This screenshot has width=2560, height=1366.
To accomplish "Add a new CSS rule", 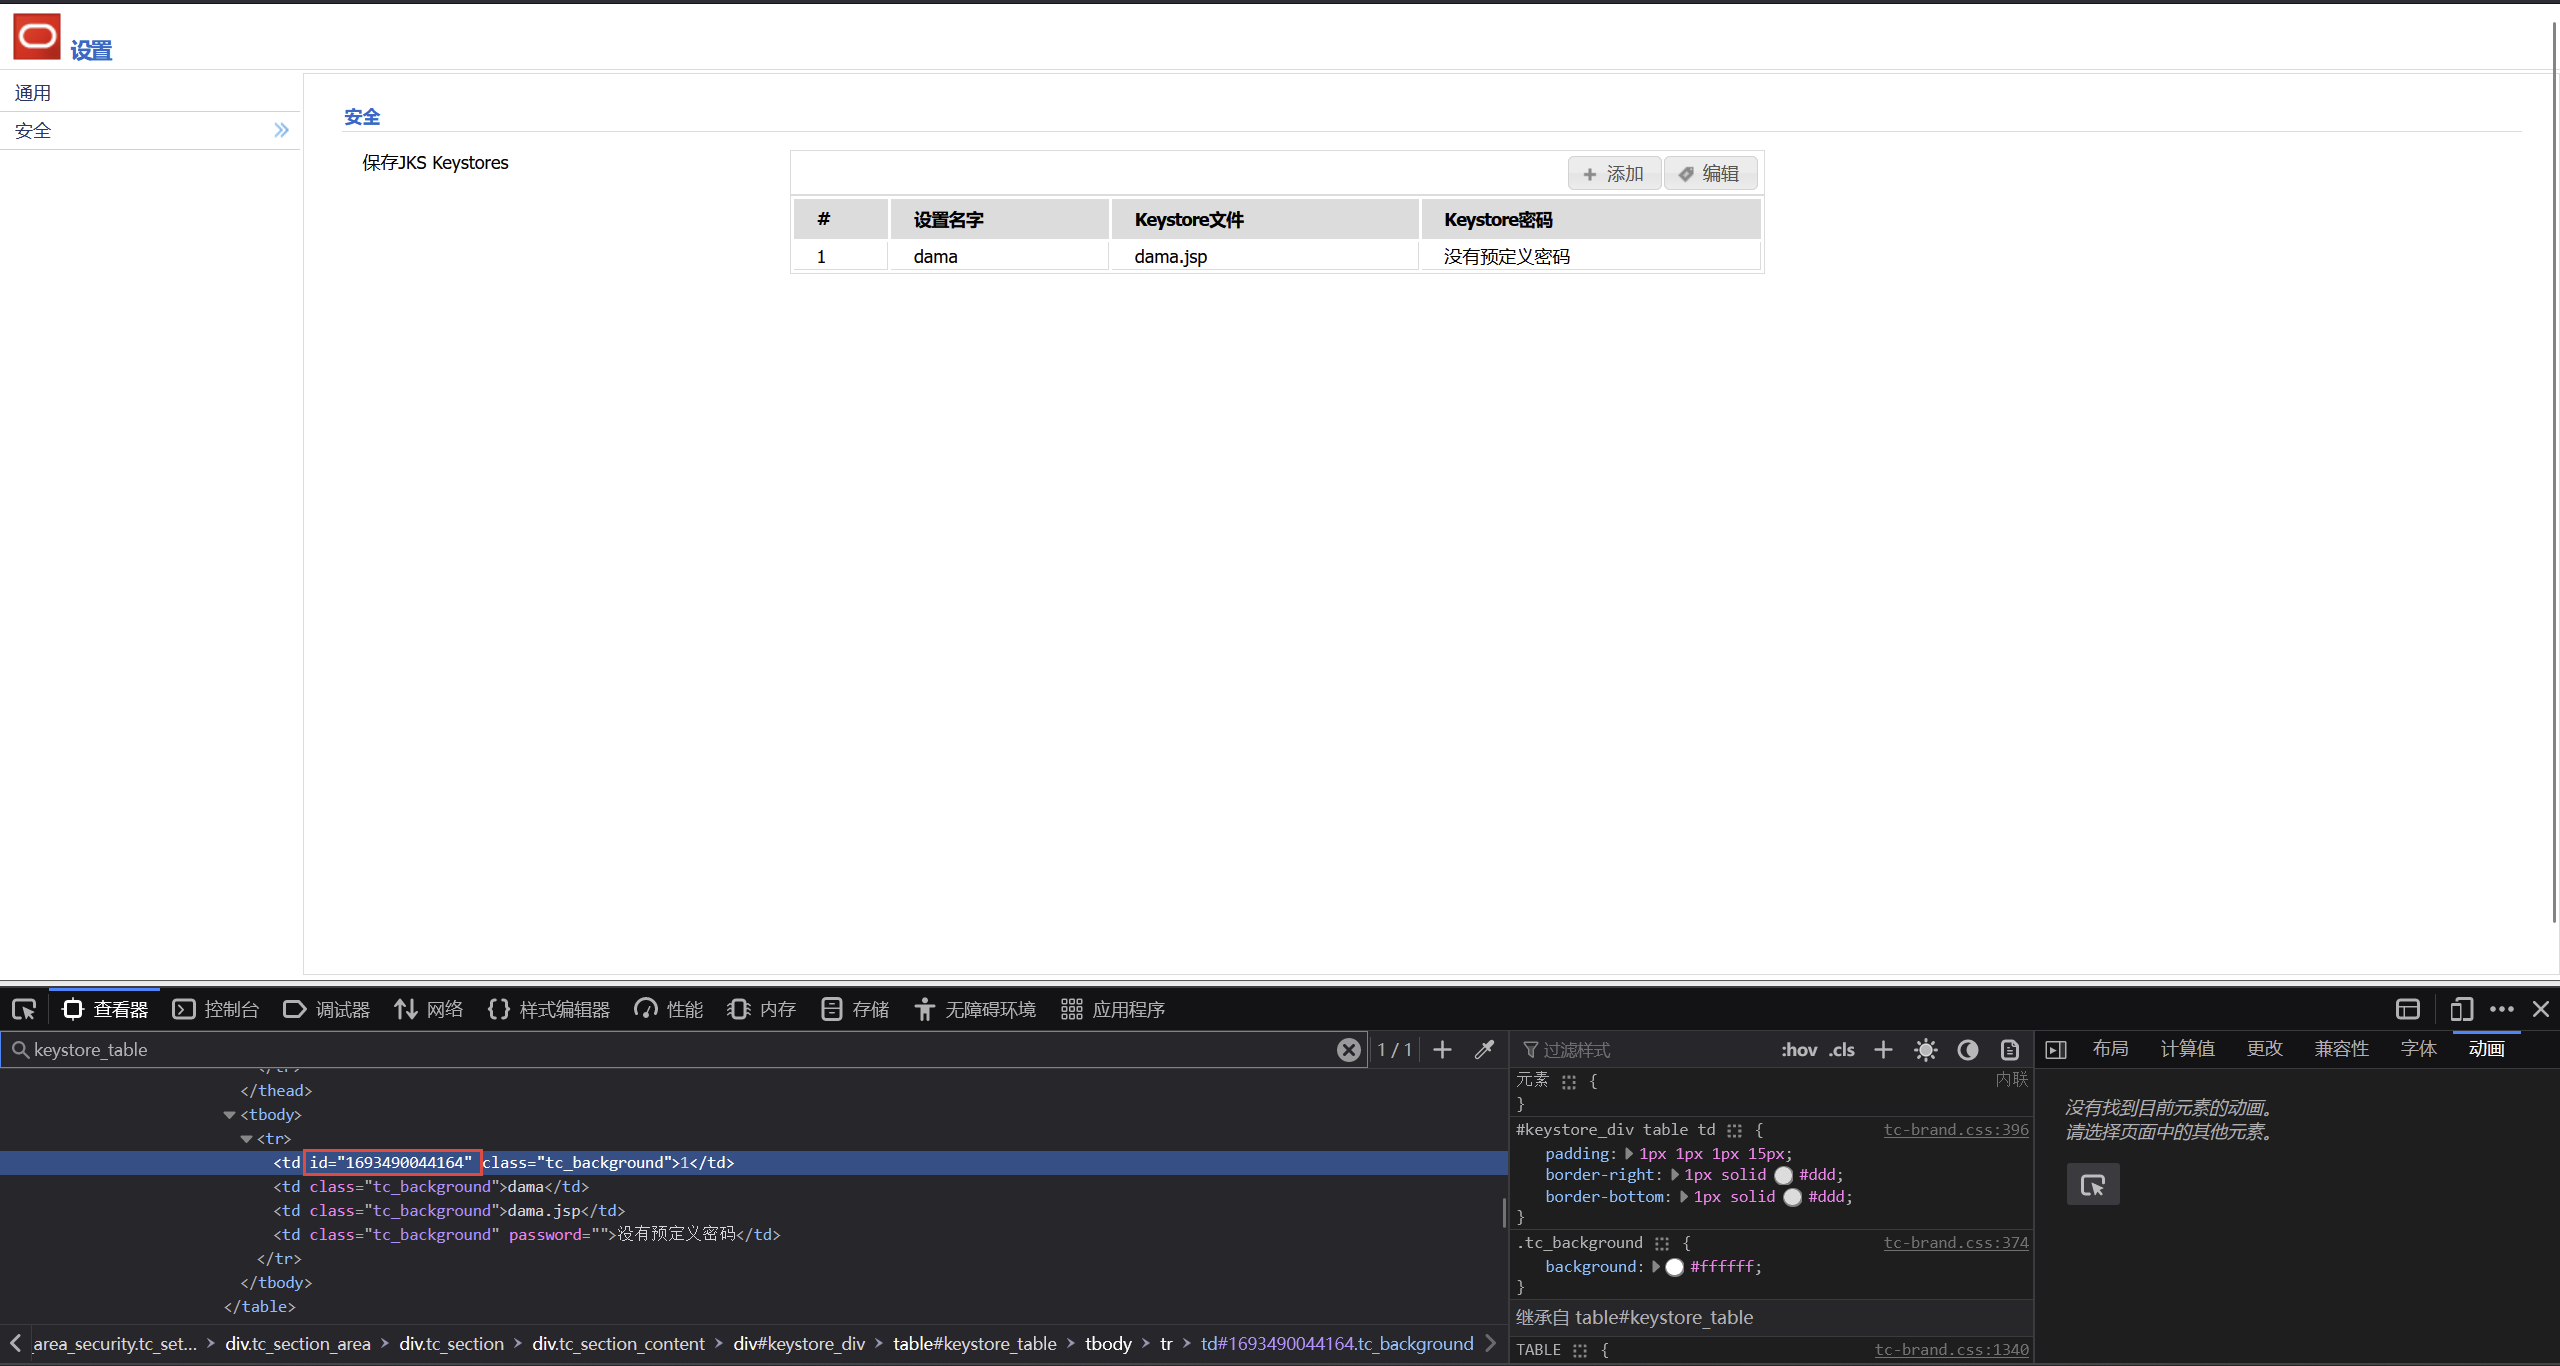I will click(1883, 1049).
